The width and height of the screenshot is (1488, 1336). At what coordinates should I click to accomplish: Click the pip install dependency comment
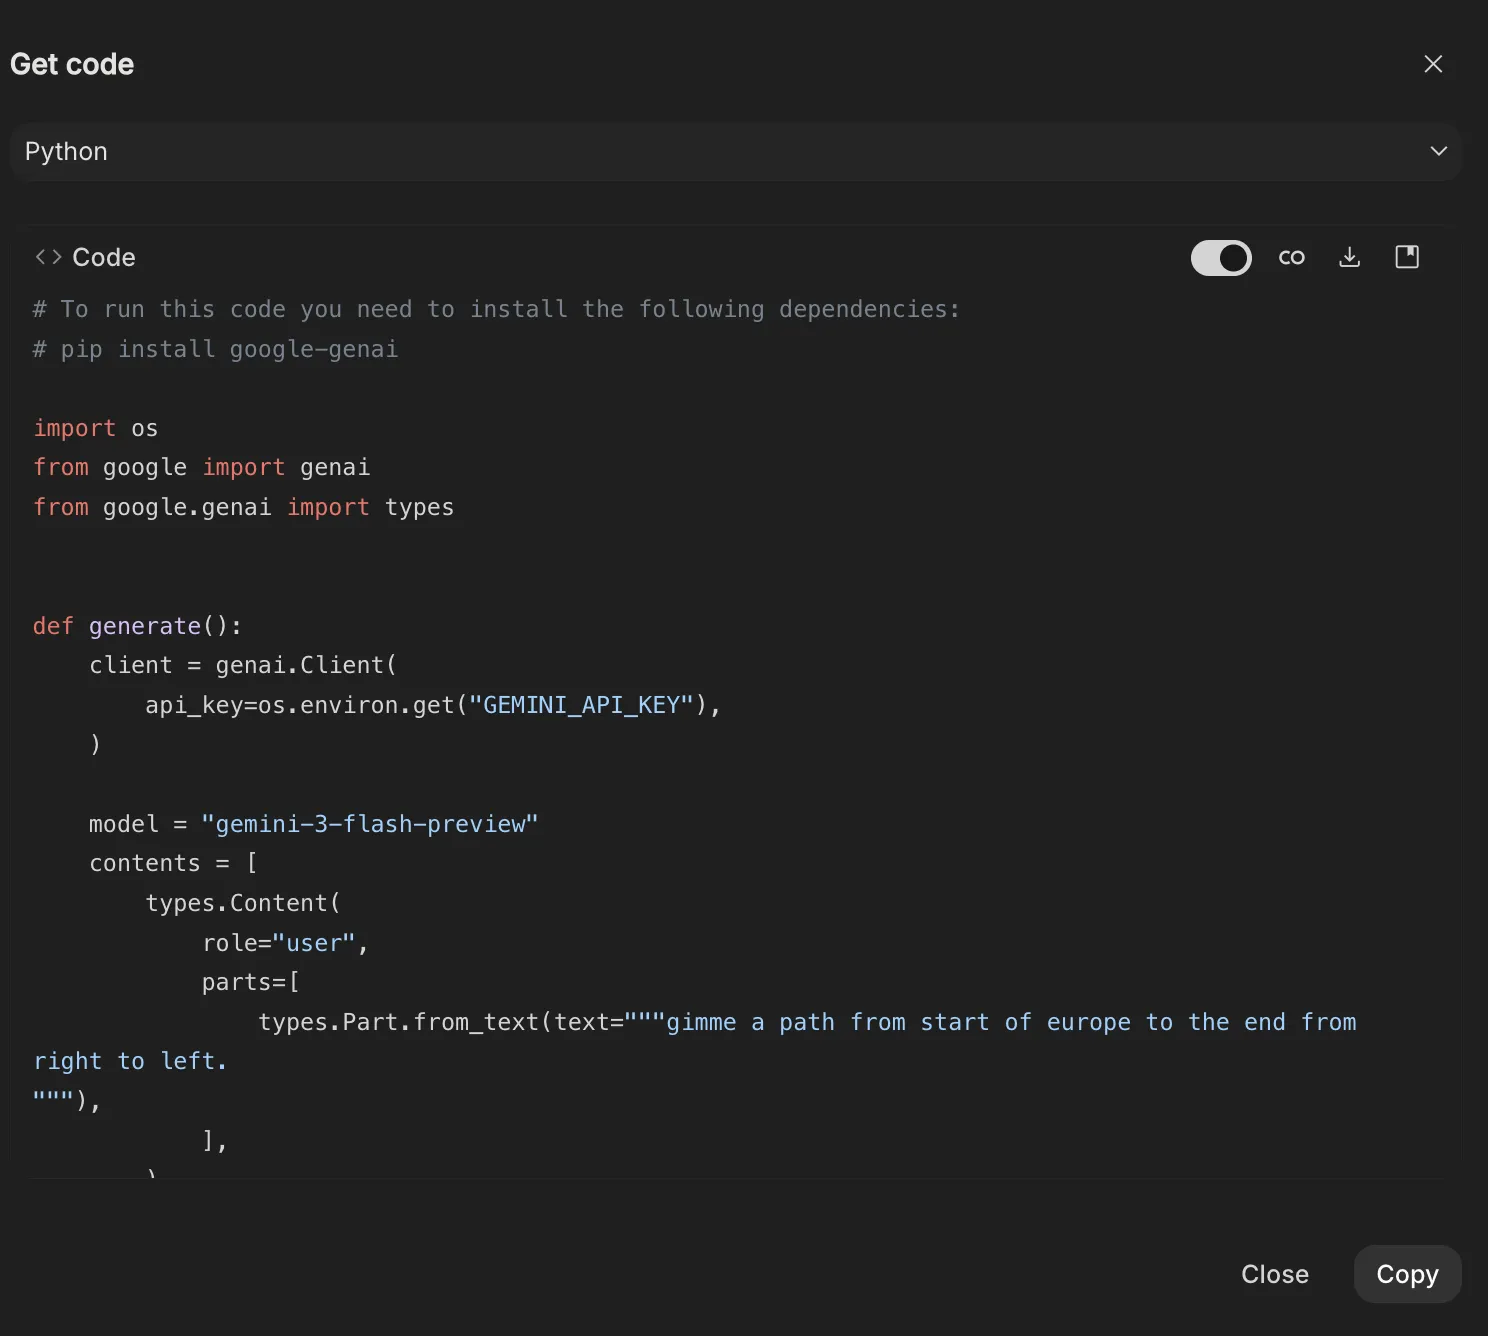click(x=215, y=348)
